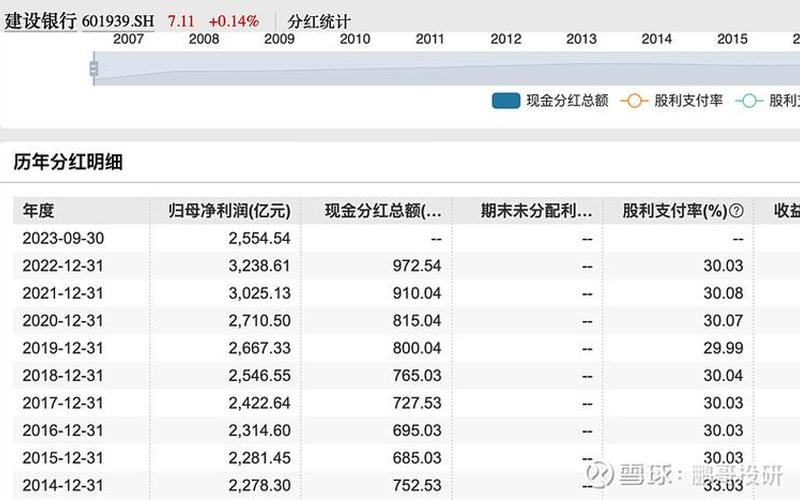The width and height of the screenshot is (800, 500).
Task: Click the 历年分红明细 section heading
Action: (68, 162)
